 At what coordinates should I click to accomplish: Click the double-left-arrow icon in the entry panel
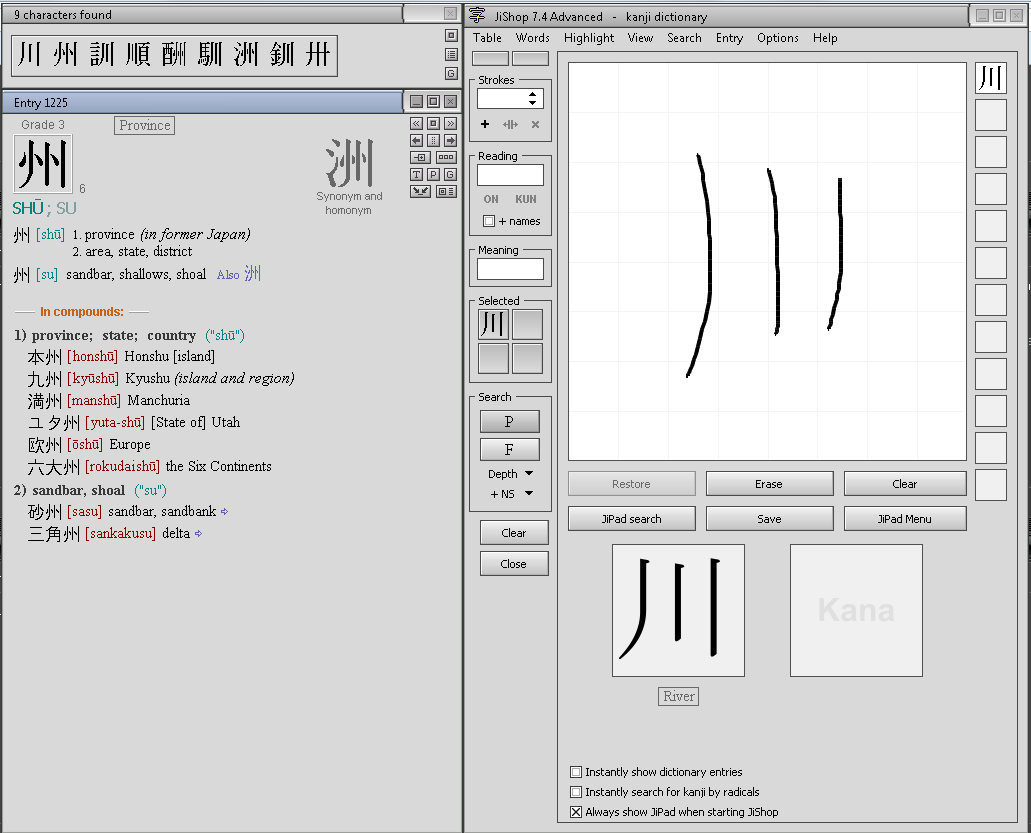click(x=417, y=124)
